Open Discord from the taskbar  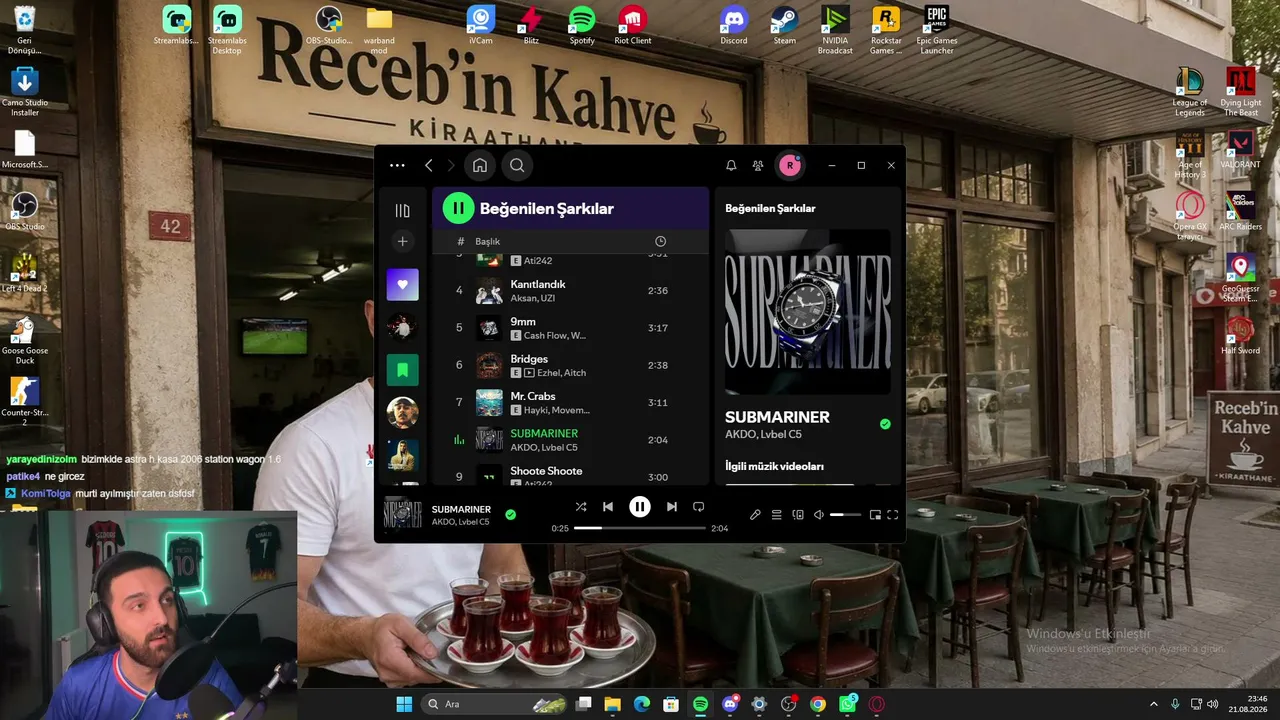click(x=730, y=704)
